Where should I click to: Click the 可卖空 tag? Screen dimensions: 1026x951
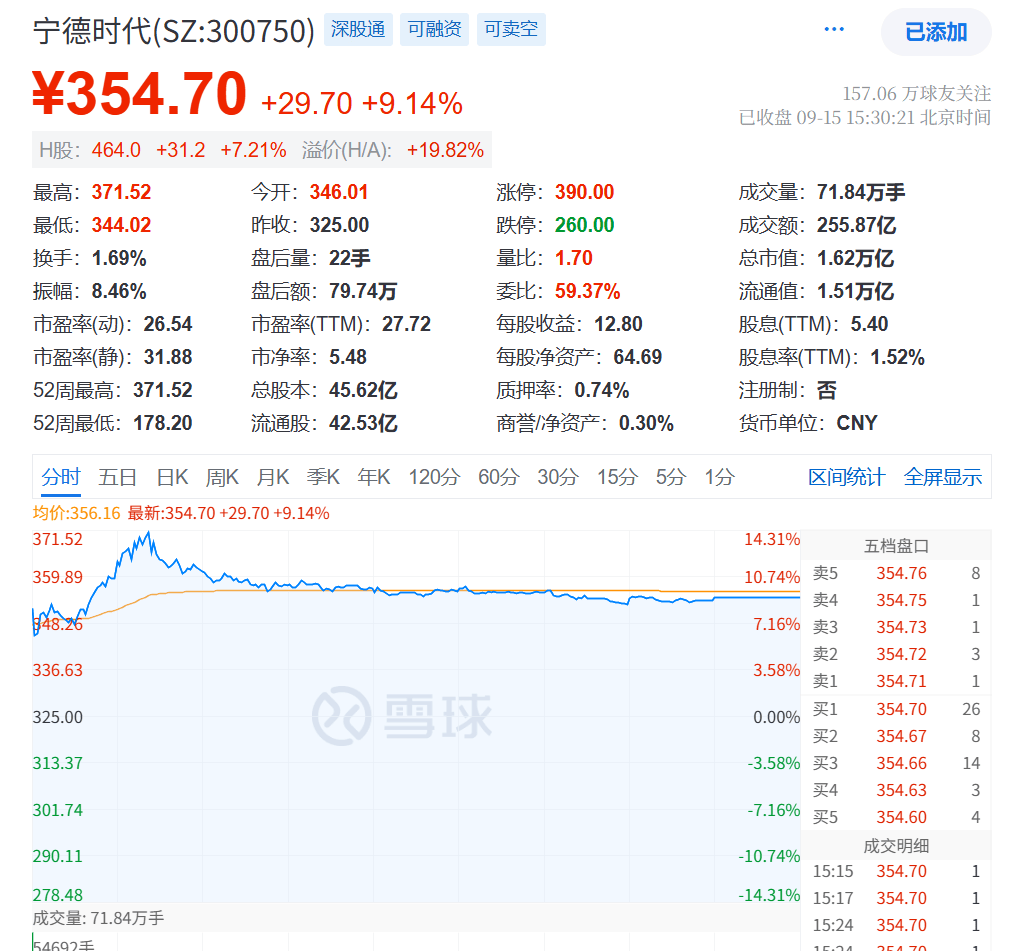tap(511, 29)
